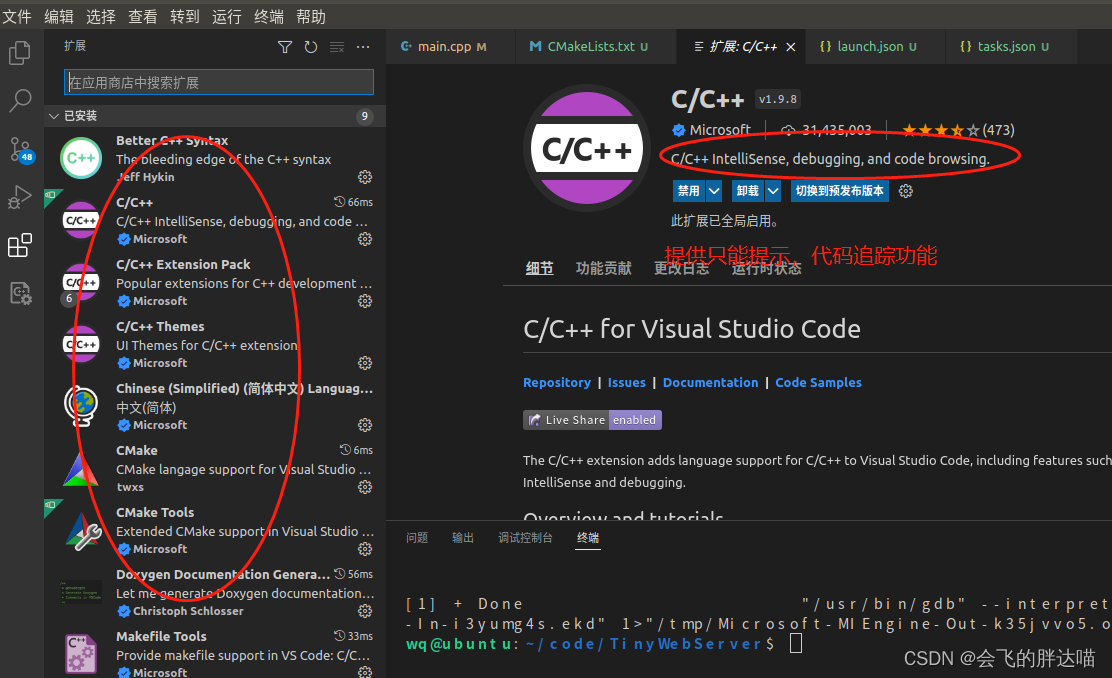1112x678 pixels.
Task: Open gear settings for C/C++ Extension Pack
Action: tap(365, 301)
